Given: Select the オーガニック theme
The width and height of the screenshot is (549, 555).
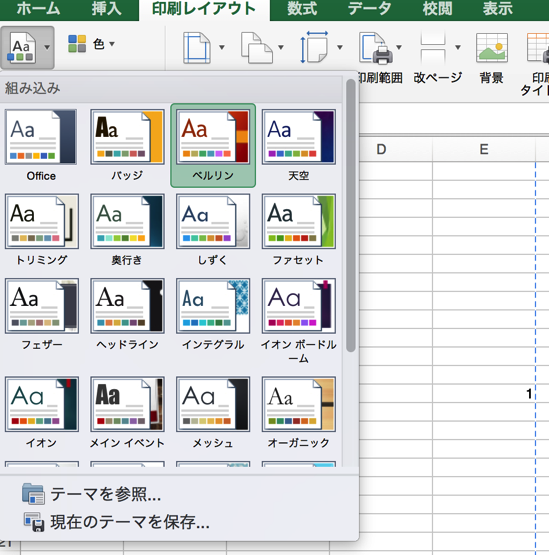Looking at the screenshot, I should click(299, 413).
